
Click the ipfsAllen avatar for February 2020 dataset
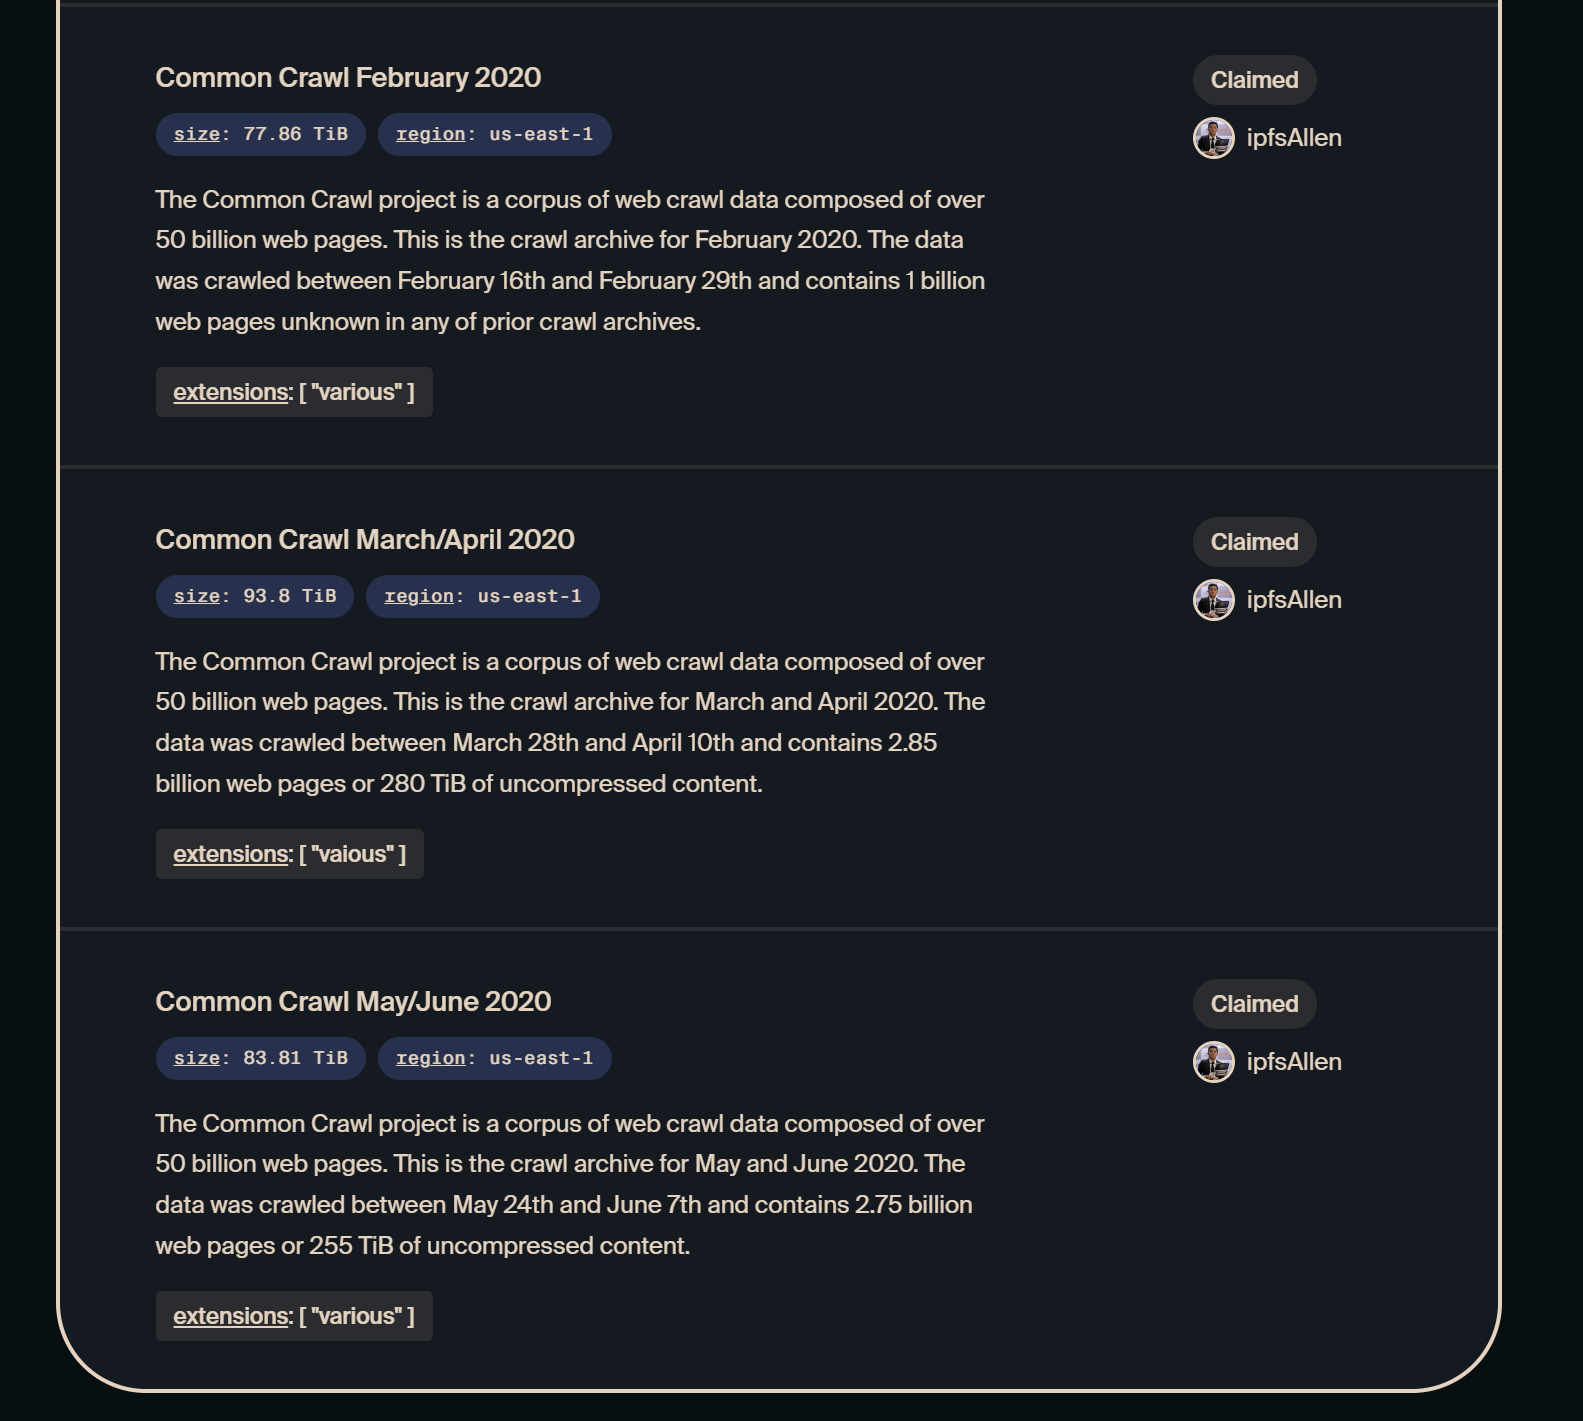1212,137
